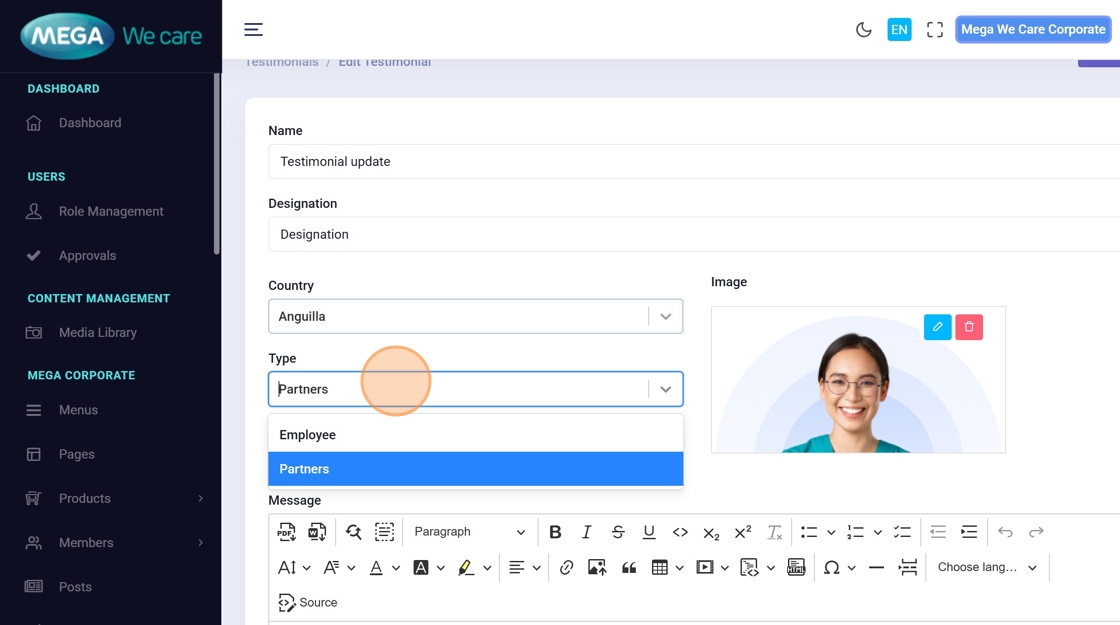Insert a horizontal line

(x=876, y=568)
